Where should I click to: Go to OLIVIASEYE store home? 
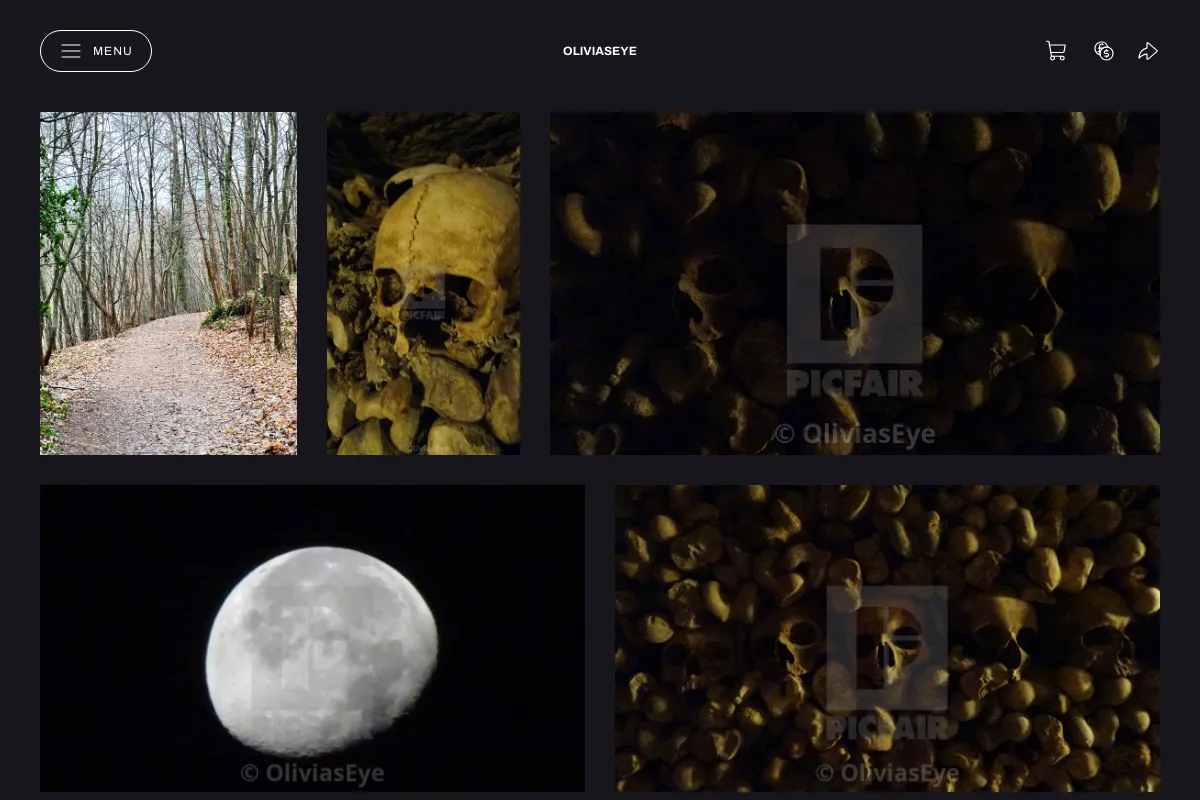coord(600,51)
